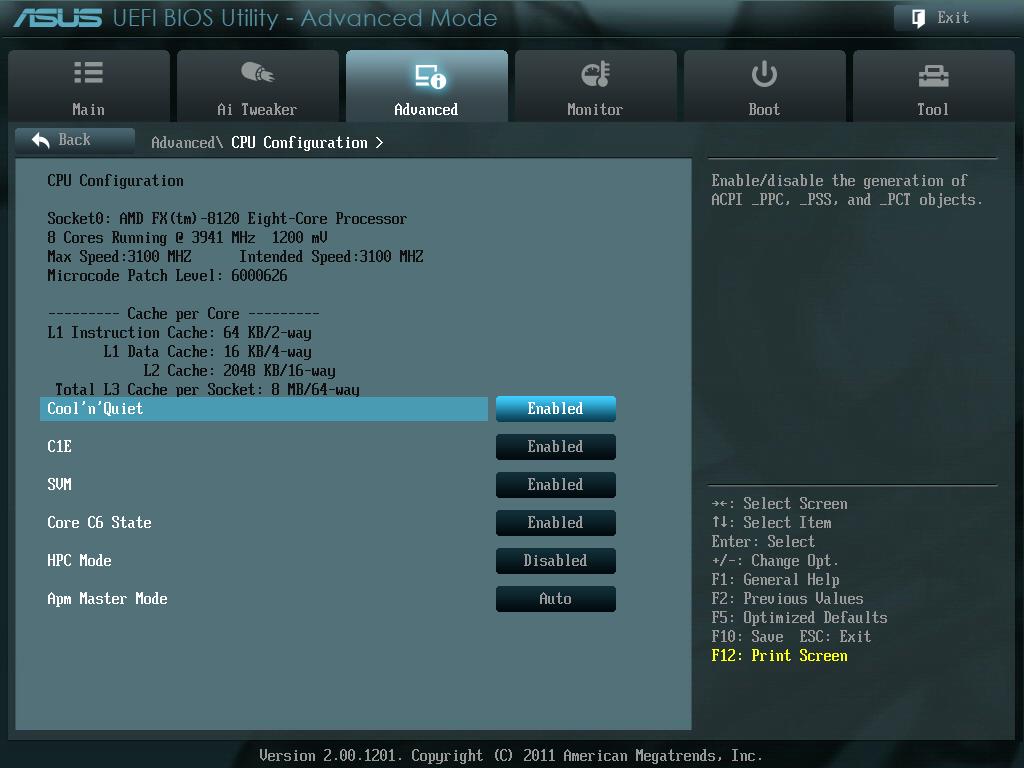
Task: Open the Boot tab
Action: click(x=765, y=86)
